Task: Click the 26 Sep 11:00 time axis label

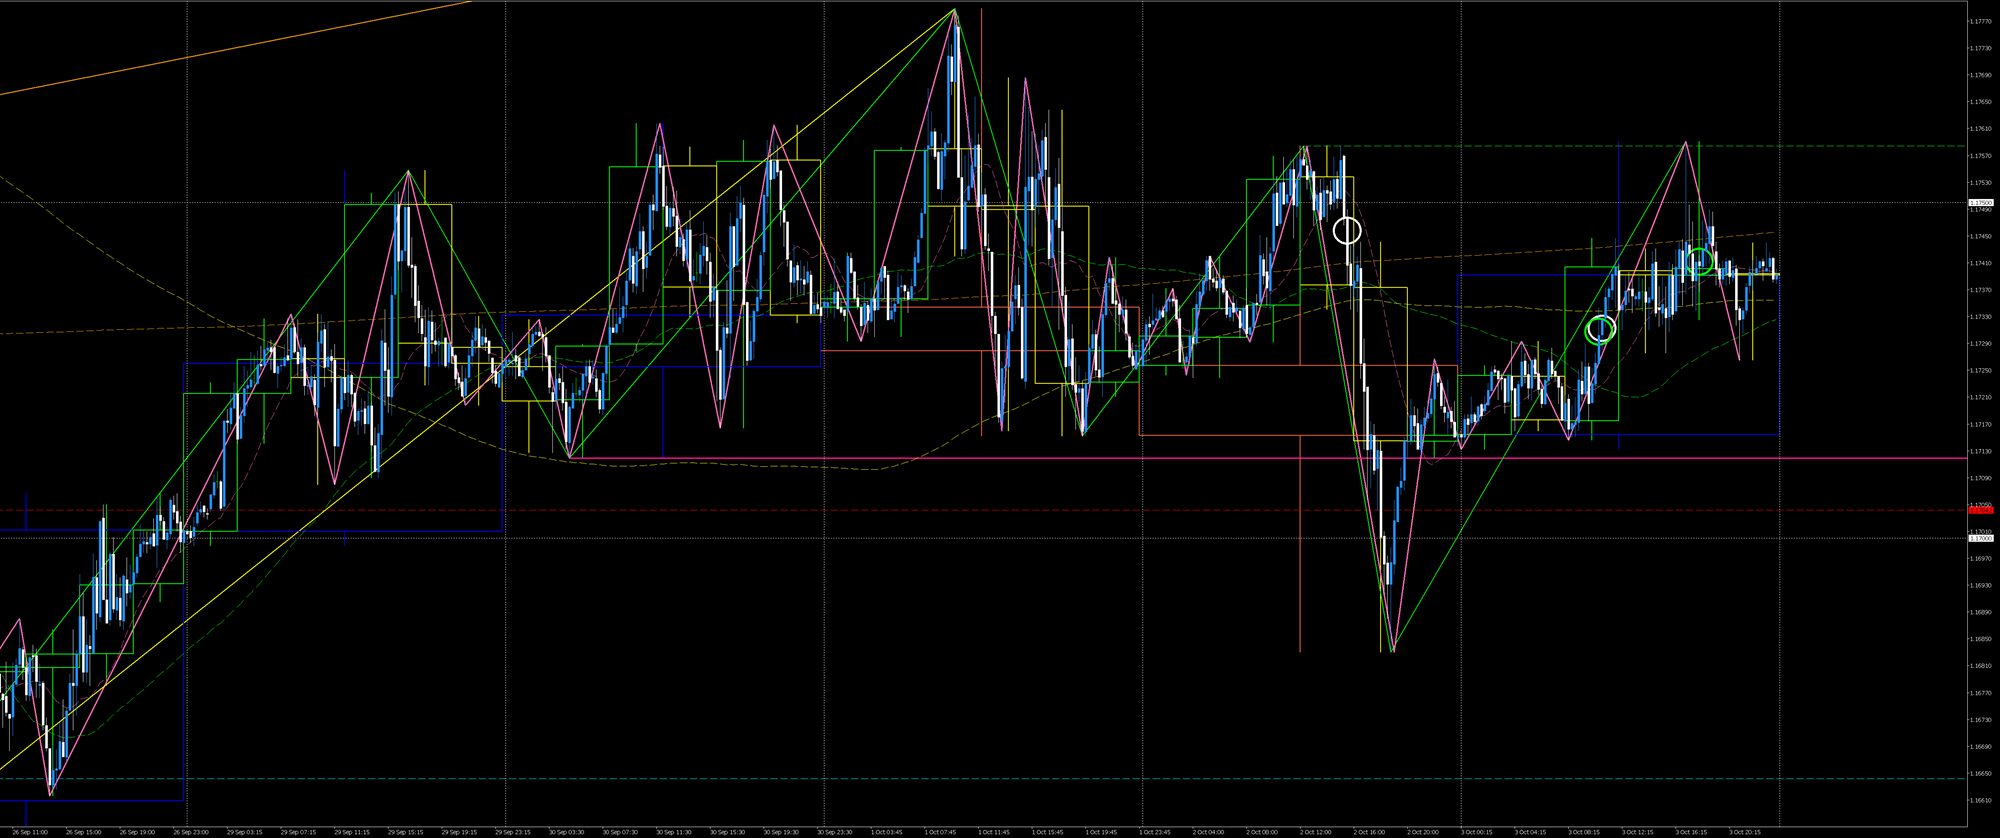Action: tap(29, 831)
